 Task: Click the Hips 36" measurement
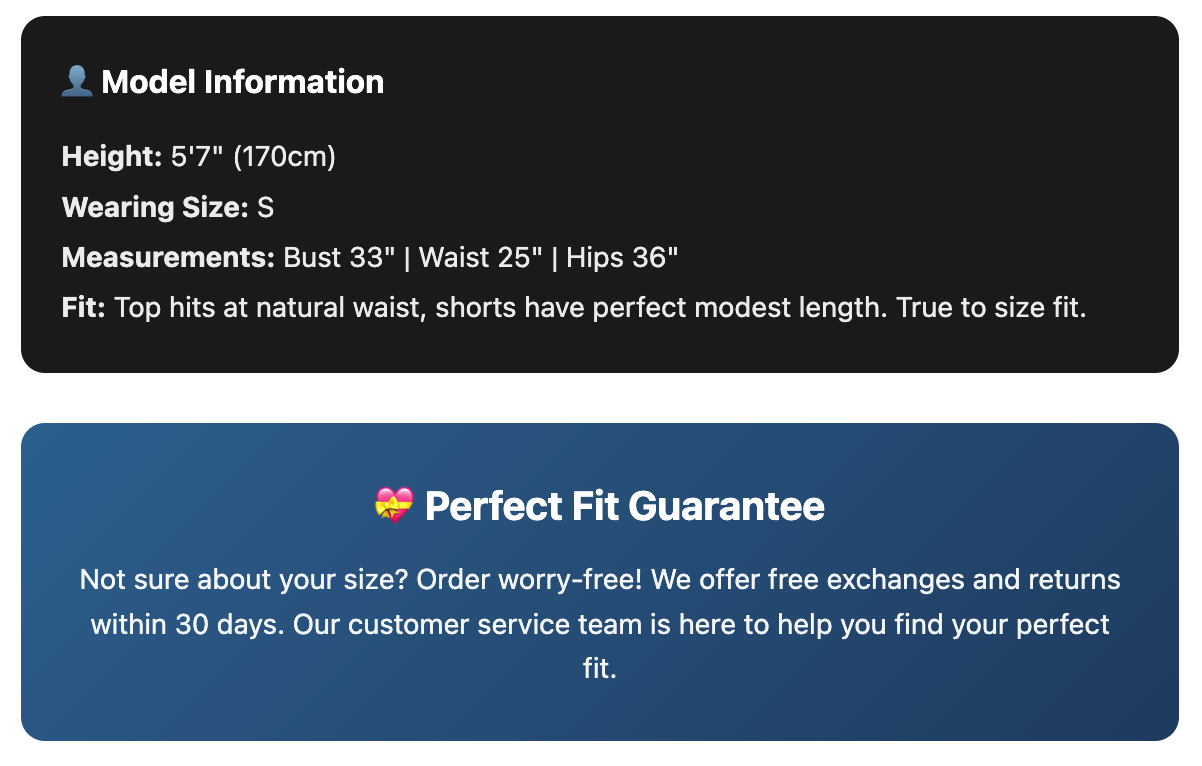pyautogui.click(x=622, y=258)
